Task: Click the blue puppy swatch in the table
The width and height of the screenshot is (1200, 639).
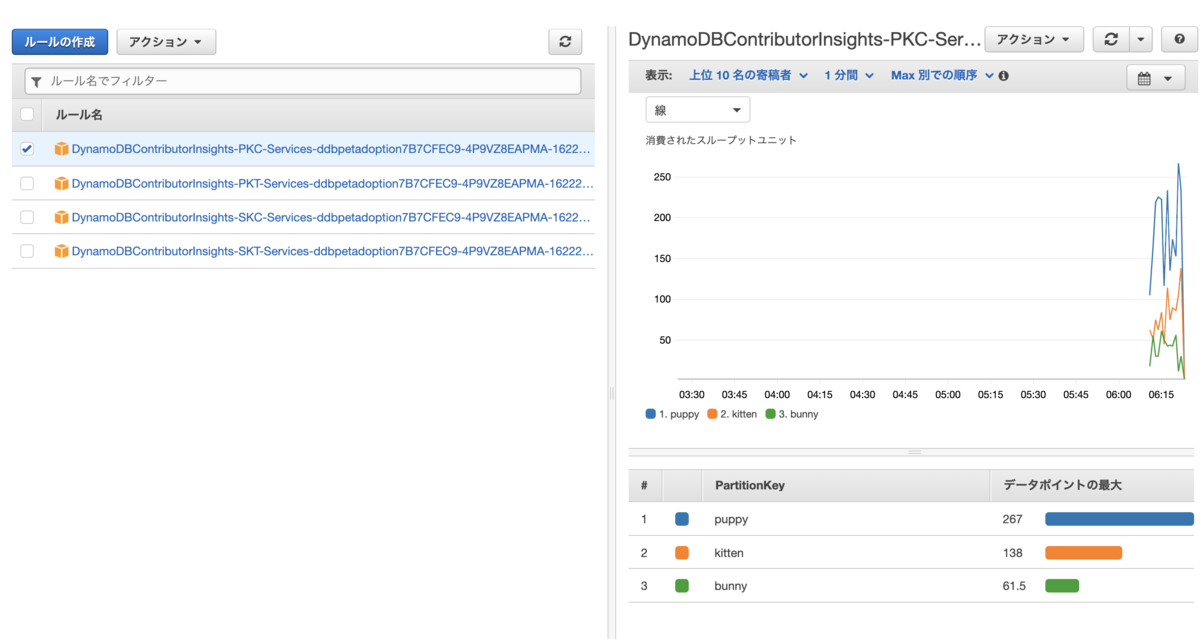Action: click(x=682, y=519)
